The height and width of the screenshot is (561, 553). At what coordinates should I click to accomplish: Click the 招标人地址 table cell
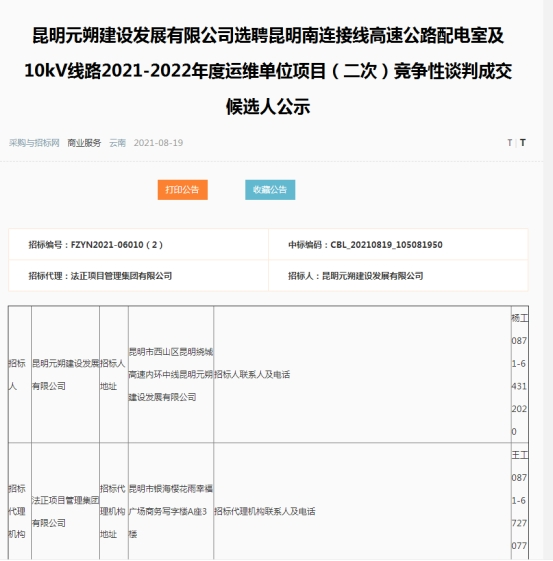pos(114,374)
